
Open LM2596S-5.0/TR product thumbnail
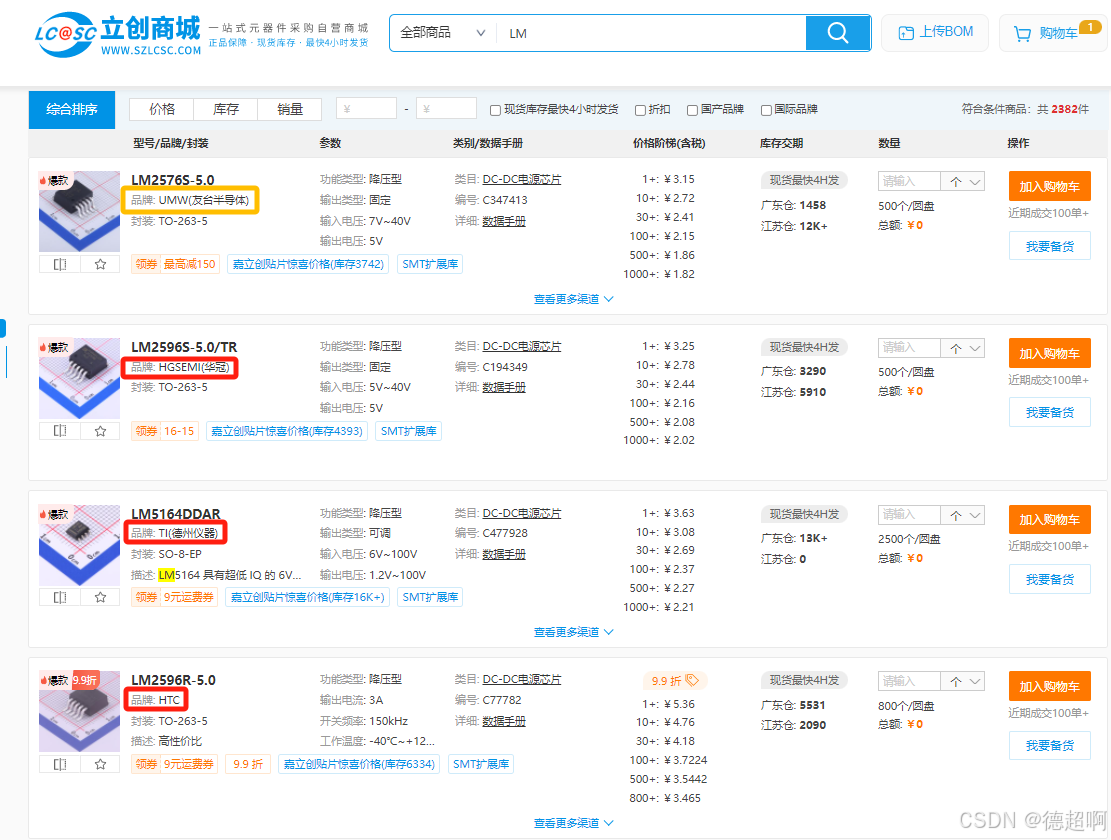click(x=79, y=378)
